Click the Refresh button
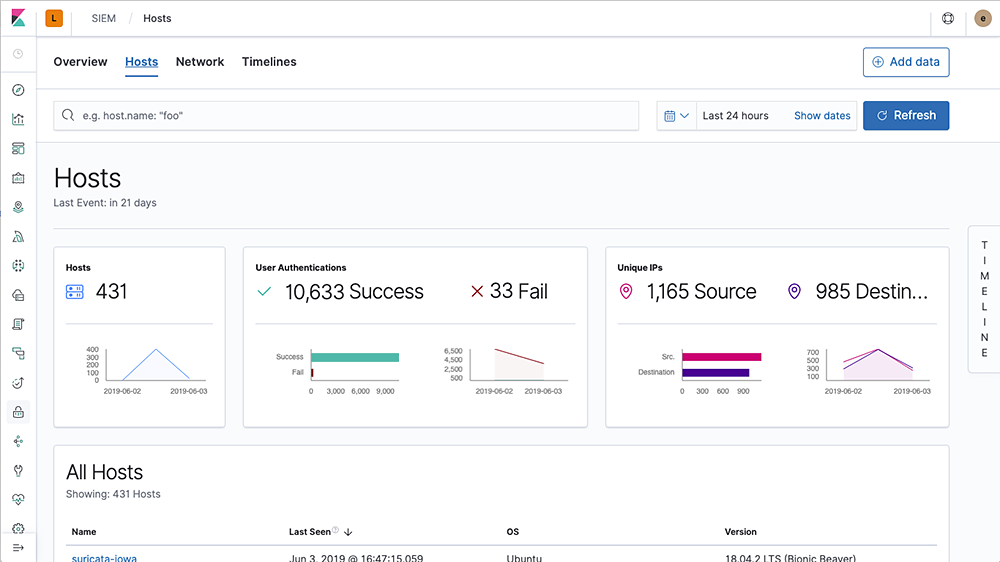1000x562 pixels. click(906, 115)
